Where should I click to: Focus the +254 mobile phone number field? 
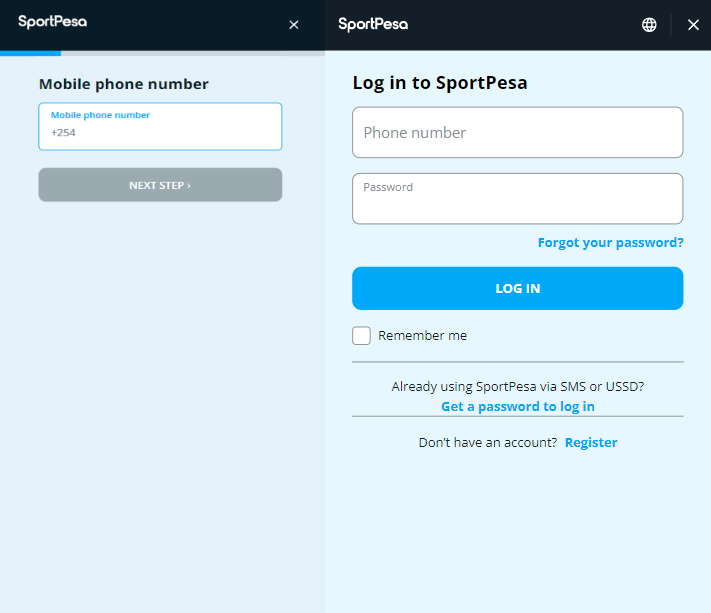160,132
